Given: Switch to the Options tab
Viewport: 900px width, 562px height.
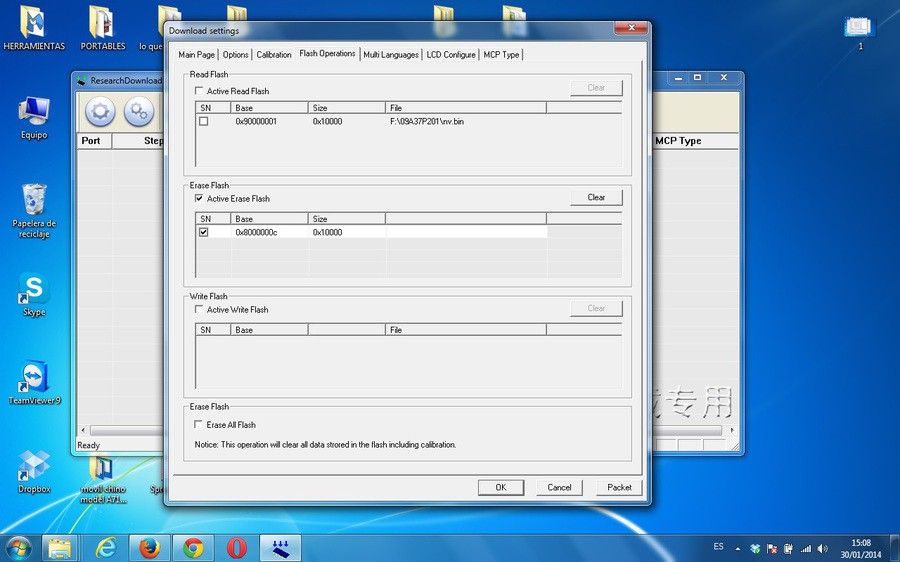Looking at the screenshot, I should (235, 55).
